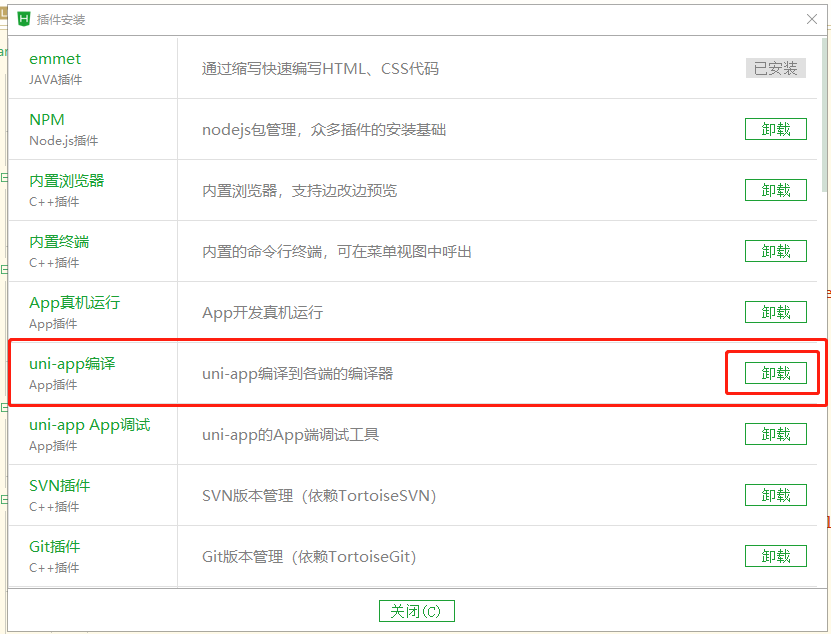Uninstall the SVN插件 plugin

coord(775,495)
